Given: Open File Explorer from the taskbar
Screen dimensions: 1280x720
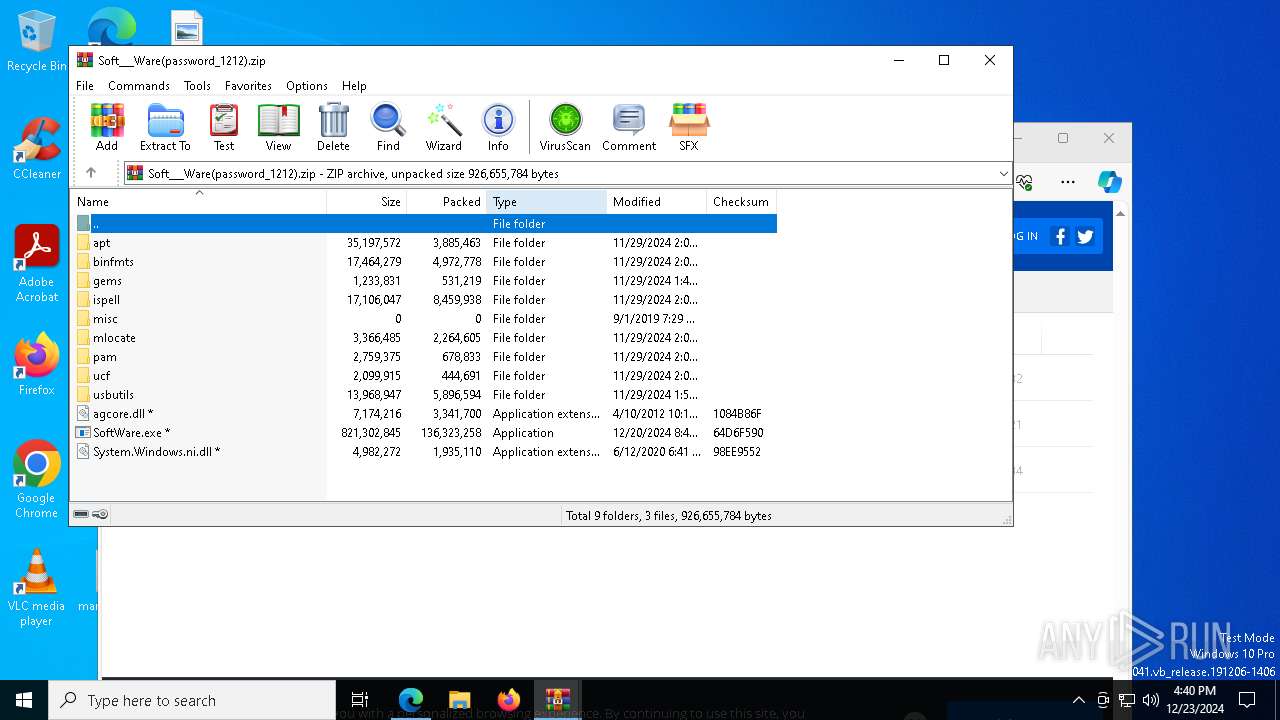Looking at the screenshot, I should click(460, 700).
